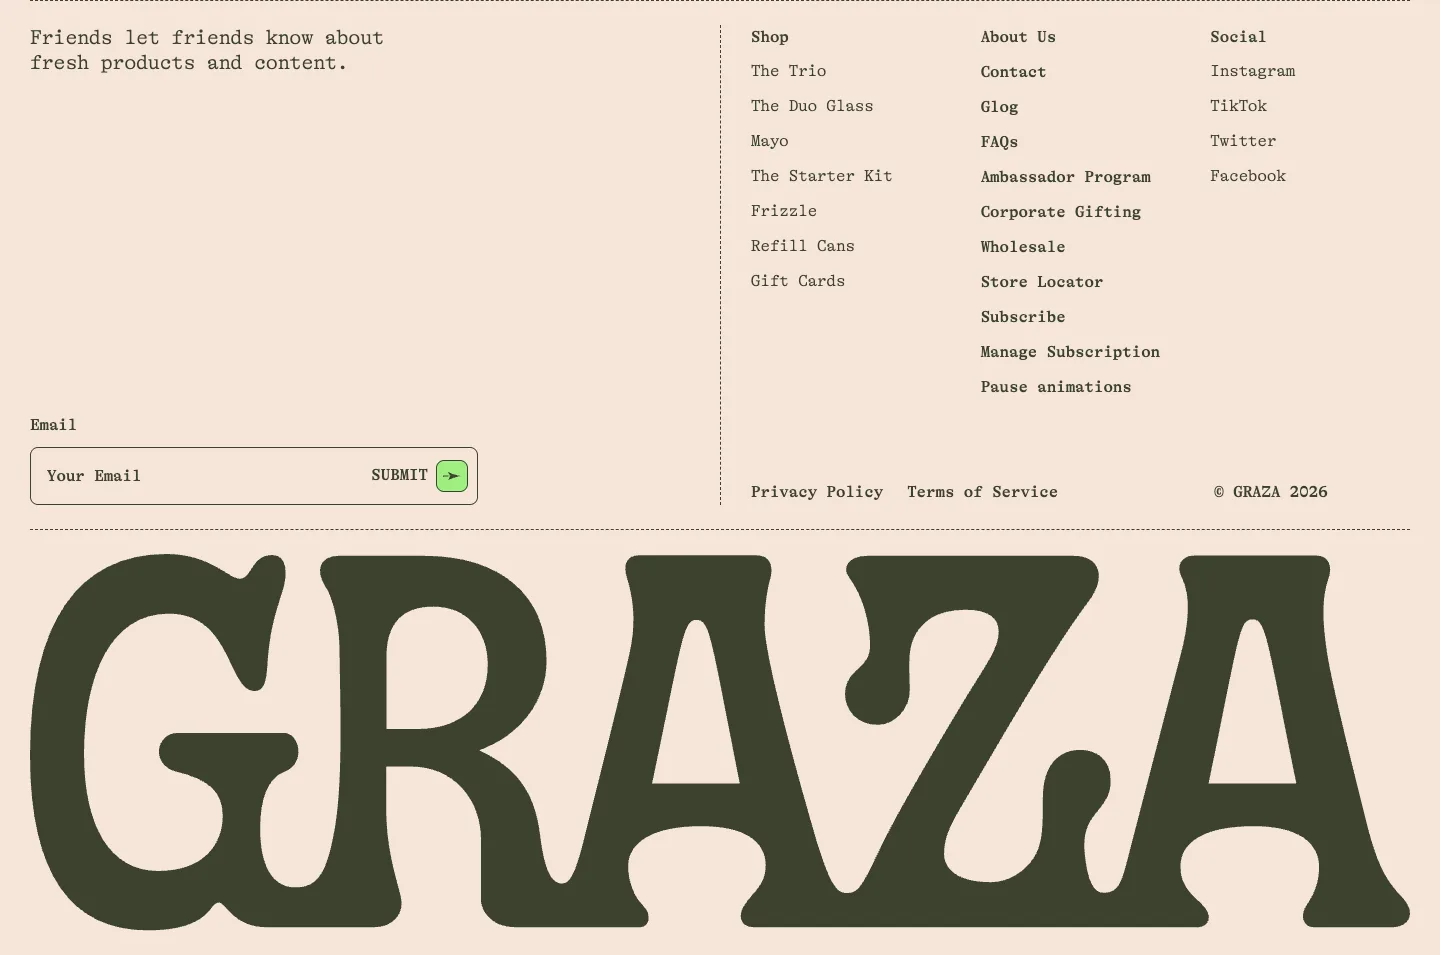The image size is (1440, 955).
Task: Click the Friends let friends know tagline
Action: [x=206, y=50]
